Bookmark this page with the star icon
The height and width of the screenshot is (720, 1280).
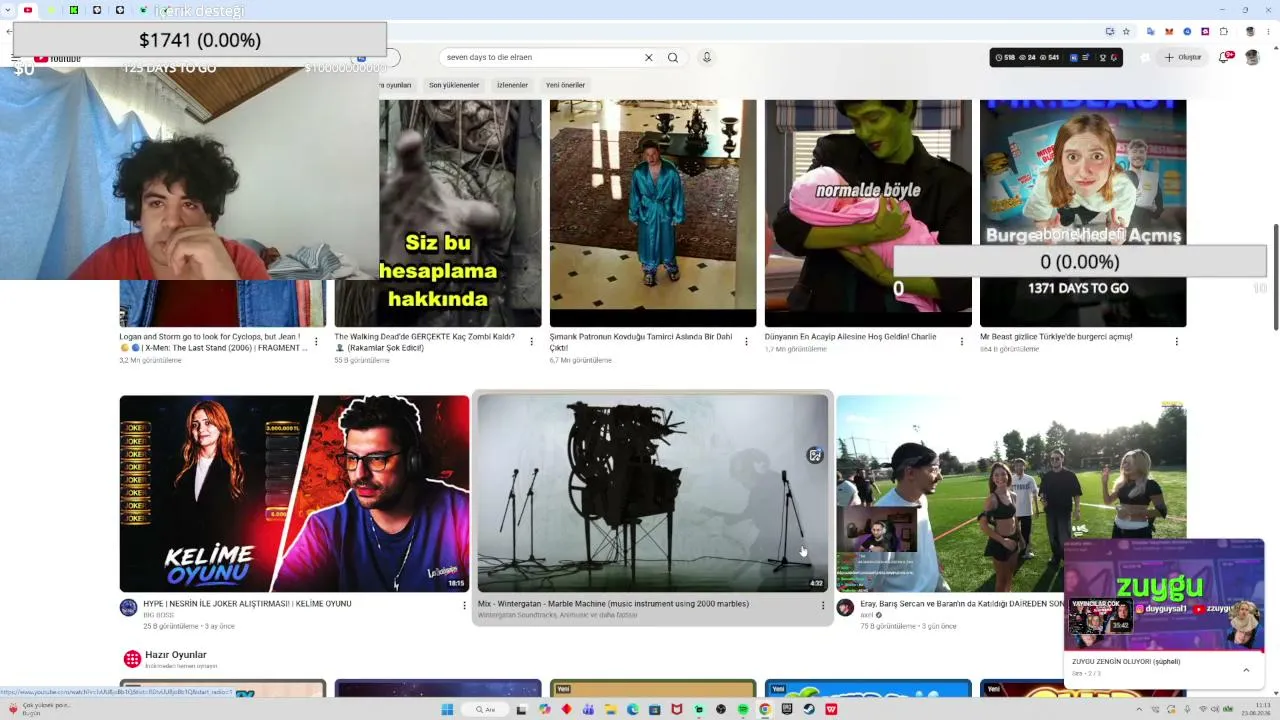coord(1126,31)
